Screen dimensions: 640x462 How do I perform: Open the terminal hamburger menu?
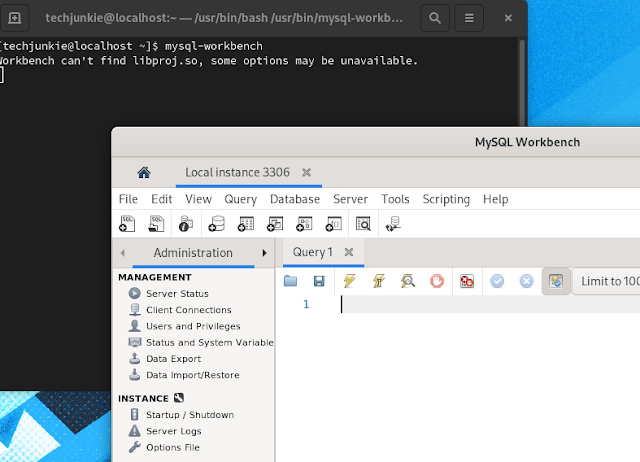pos(469,18)
